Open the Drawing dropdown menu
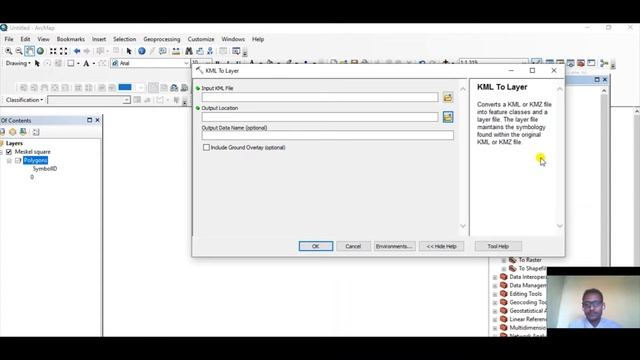Viewport: 640px width, 360px height. (x=18, y=63)
